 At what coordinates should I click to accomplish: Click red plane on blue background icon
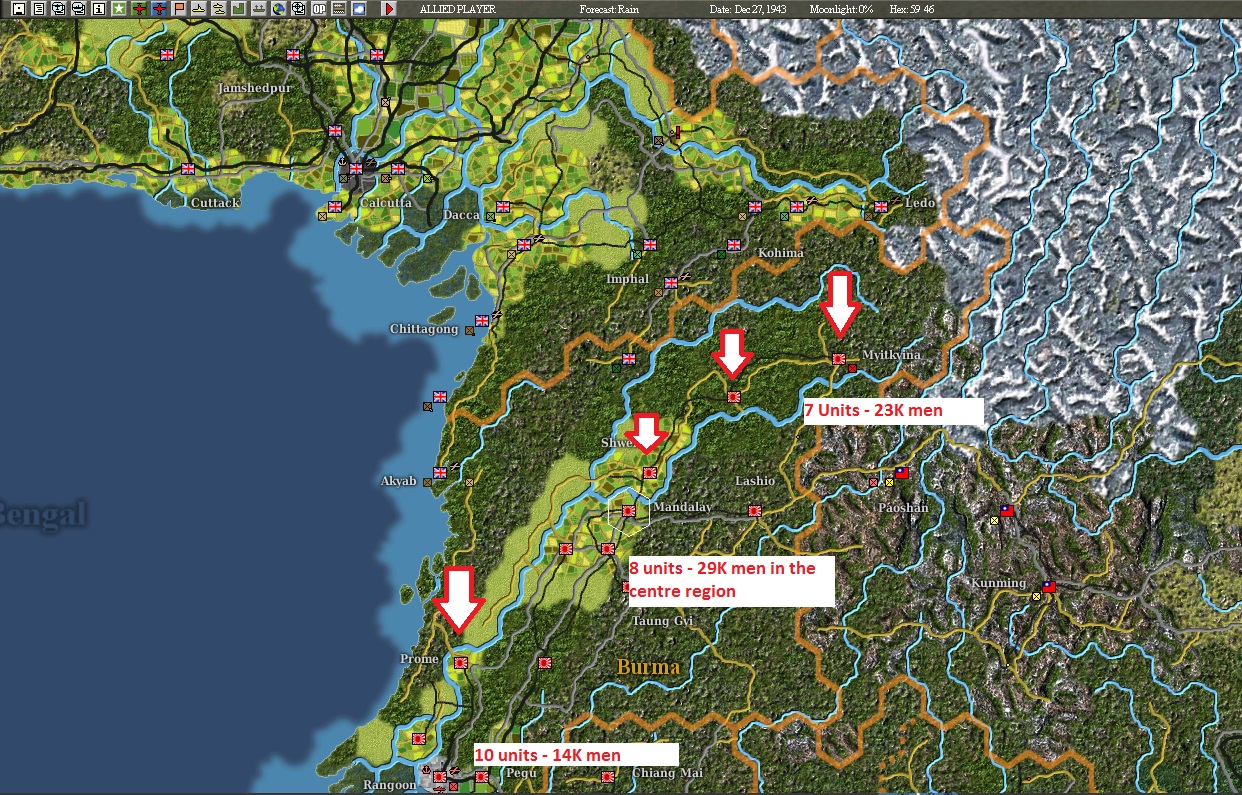[x=159, y=9]
